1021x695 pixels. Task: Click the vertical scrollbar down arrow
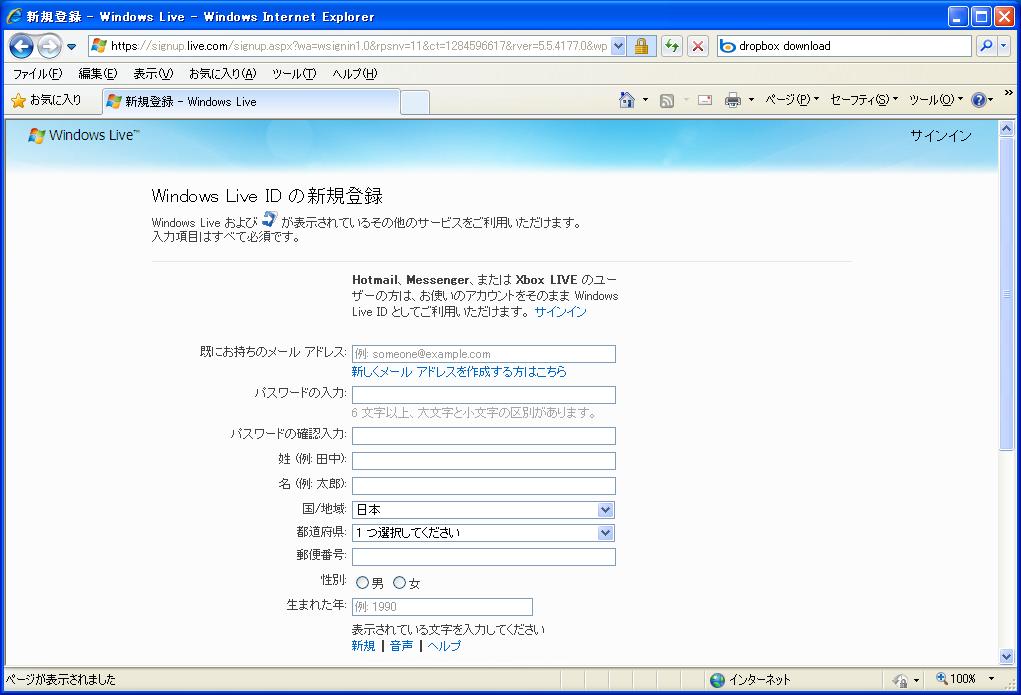pyautogui.click(x=1007, y=656)
